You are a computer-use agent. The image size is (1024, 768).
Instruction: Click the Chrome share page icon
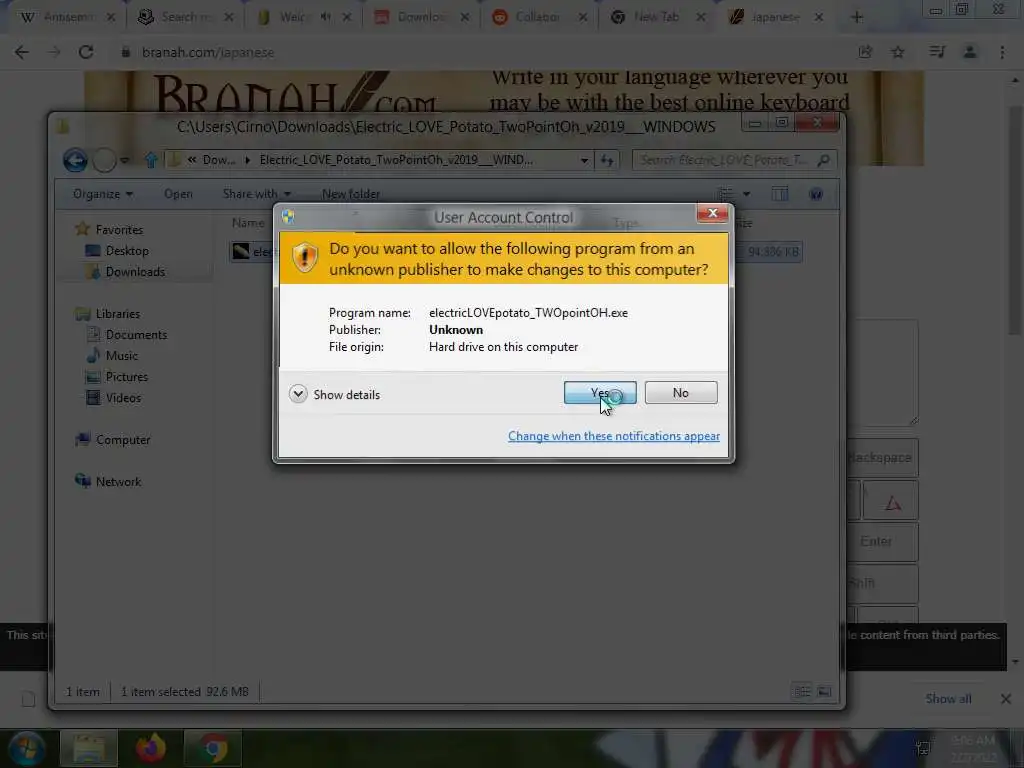point(865,52)
